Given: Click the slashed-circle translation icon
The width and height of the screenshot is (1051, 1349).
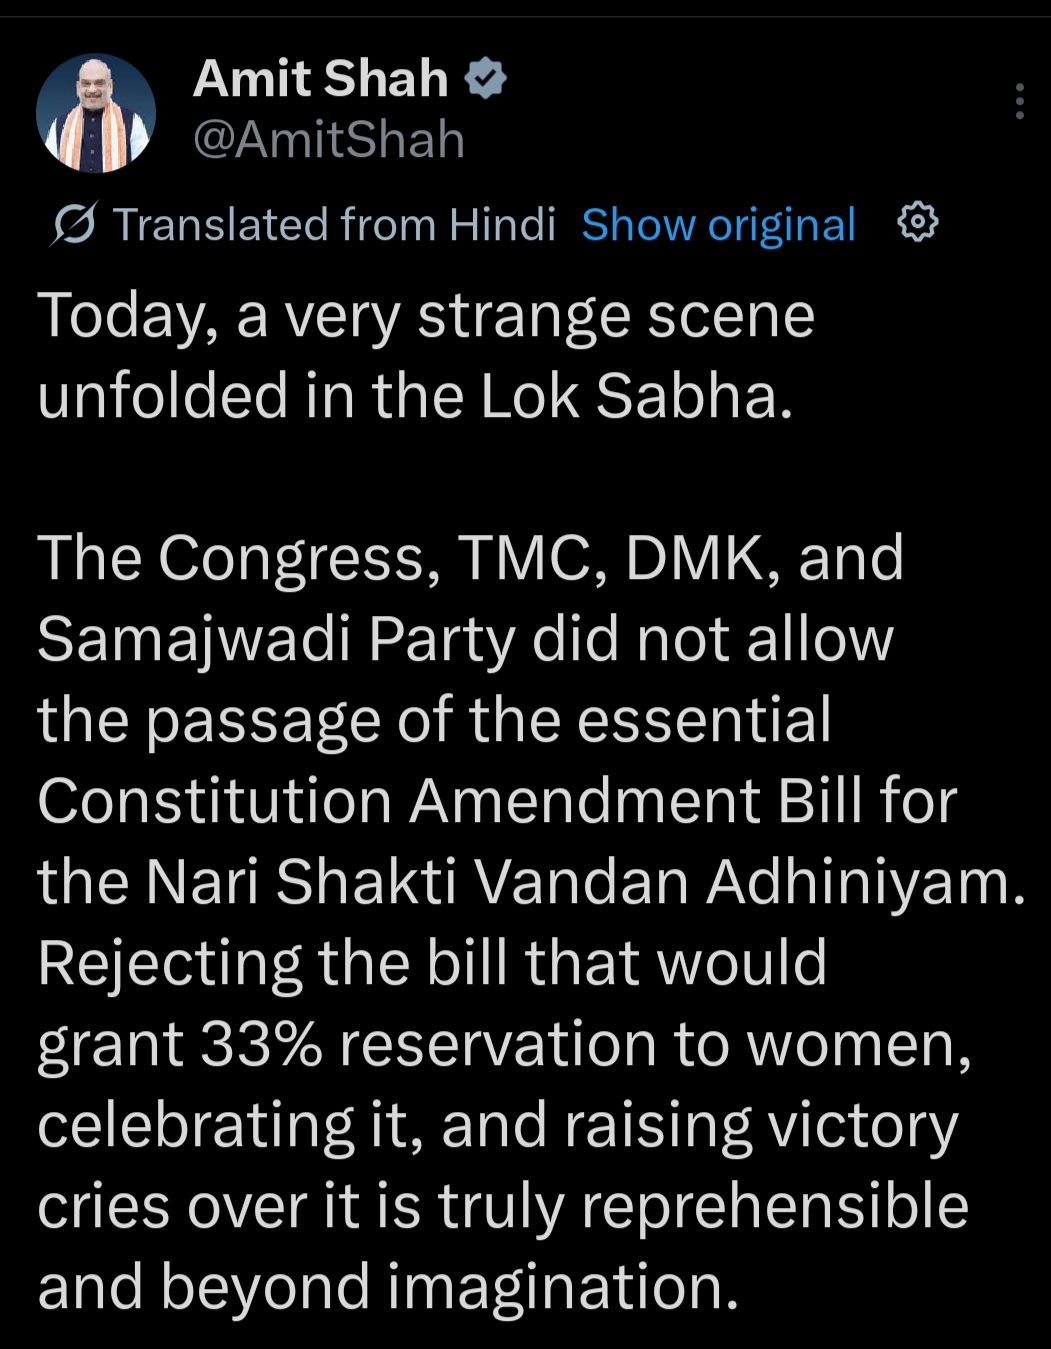Looking at the screenshot, I should [73, 225].
